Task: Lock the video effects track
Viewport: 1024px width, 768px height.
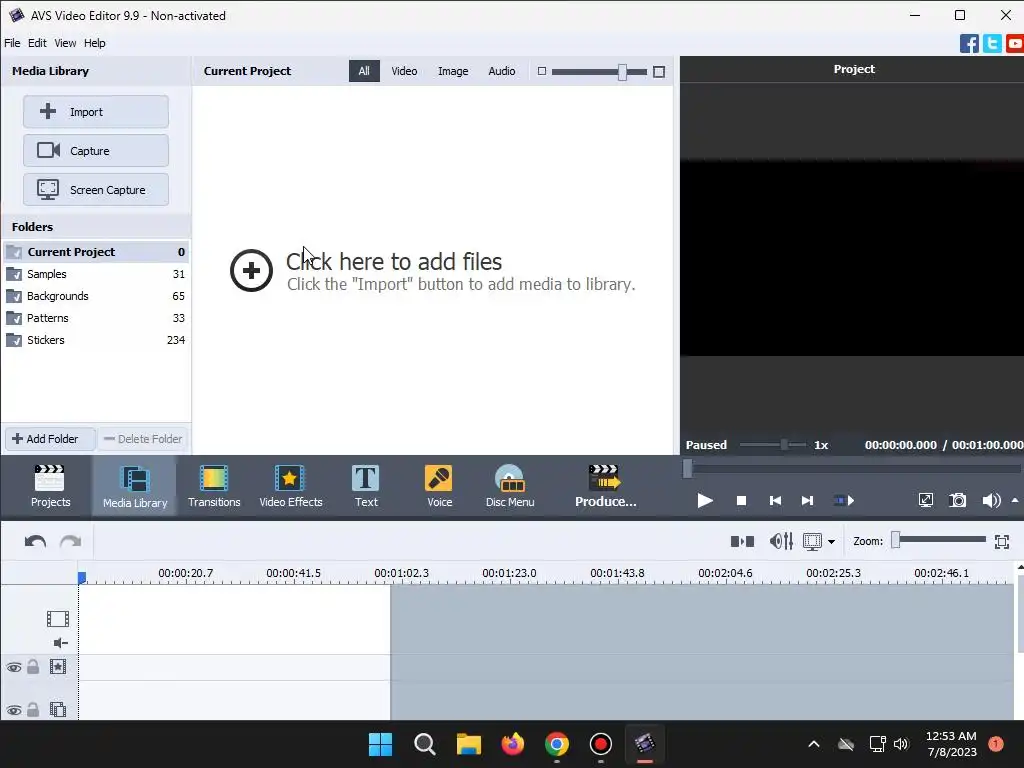Action: click(x=33, y=667)
